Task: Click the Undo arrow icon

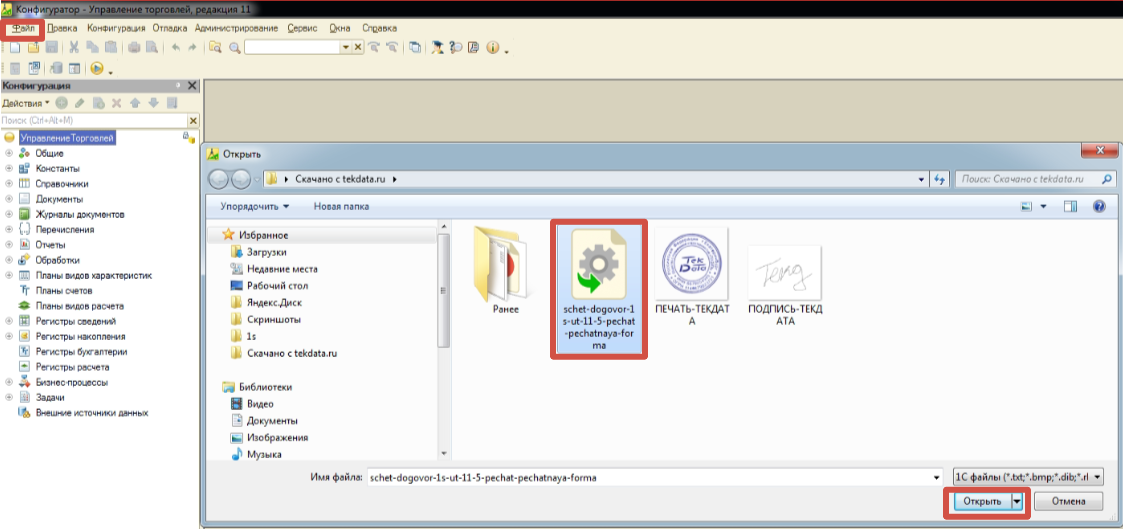Action: coord(175,47)
